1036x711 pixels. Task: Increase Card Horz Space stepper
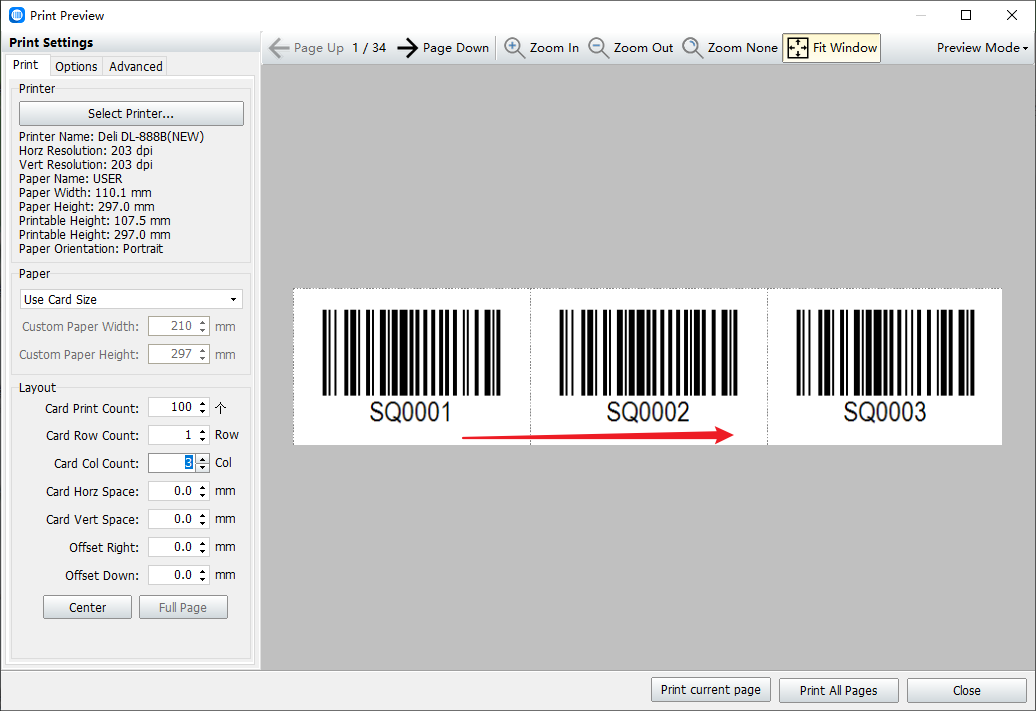203,487
